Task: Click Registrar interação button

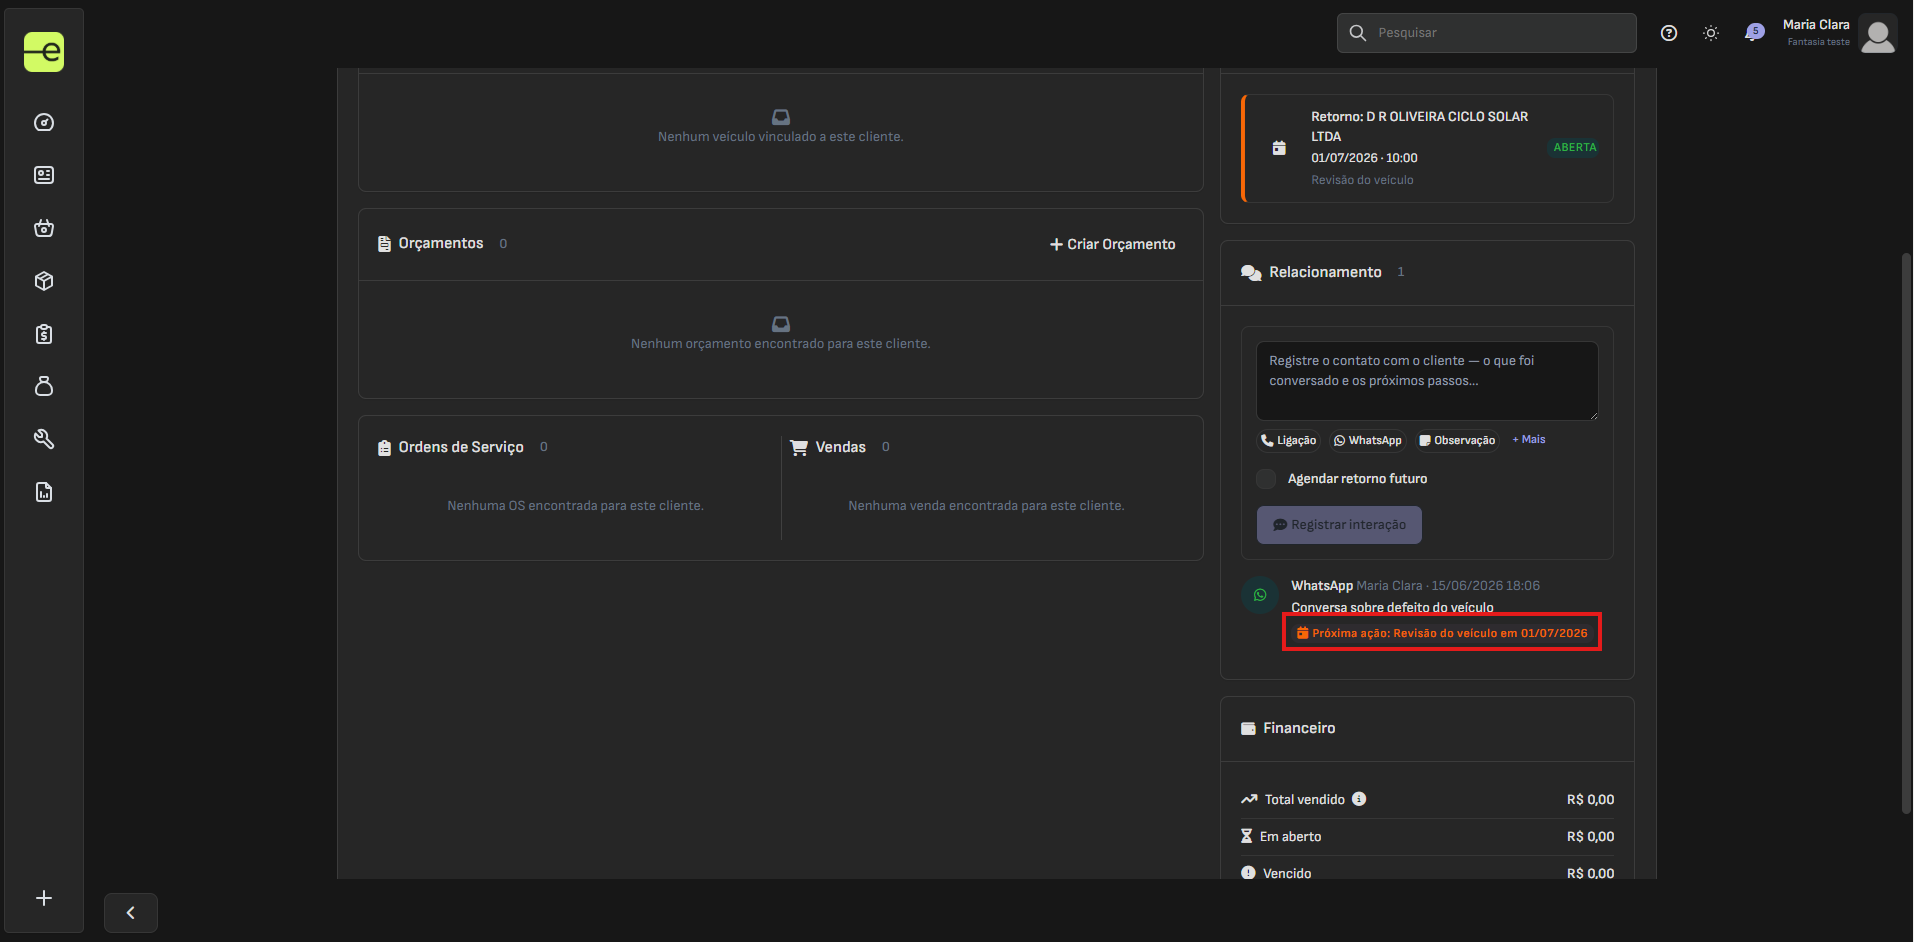Action: click(x=1339, y=525)
